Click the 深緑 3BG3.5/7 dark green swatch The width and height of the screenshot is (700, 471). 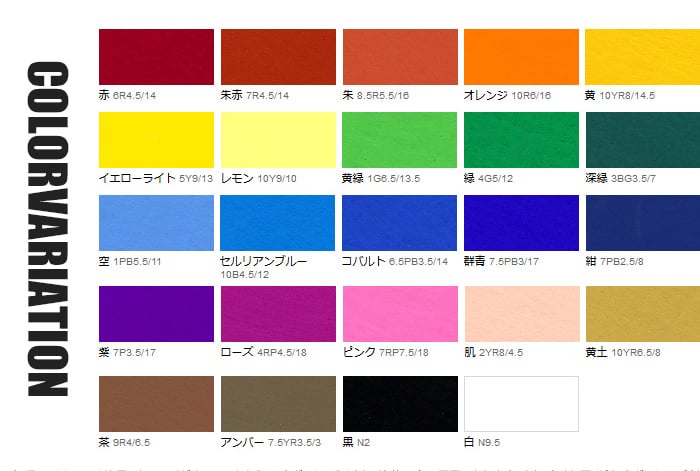click(x=643, y=140)
